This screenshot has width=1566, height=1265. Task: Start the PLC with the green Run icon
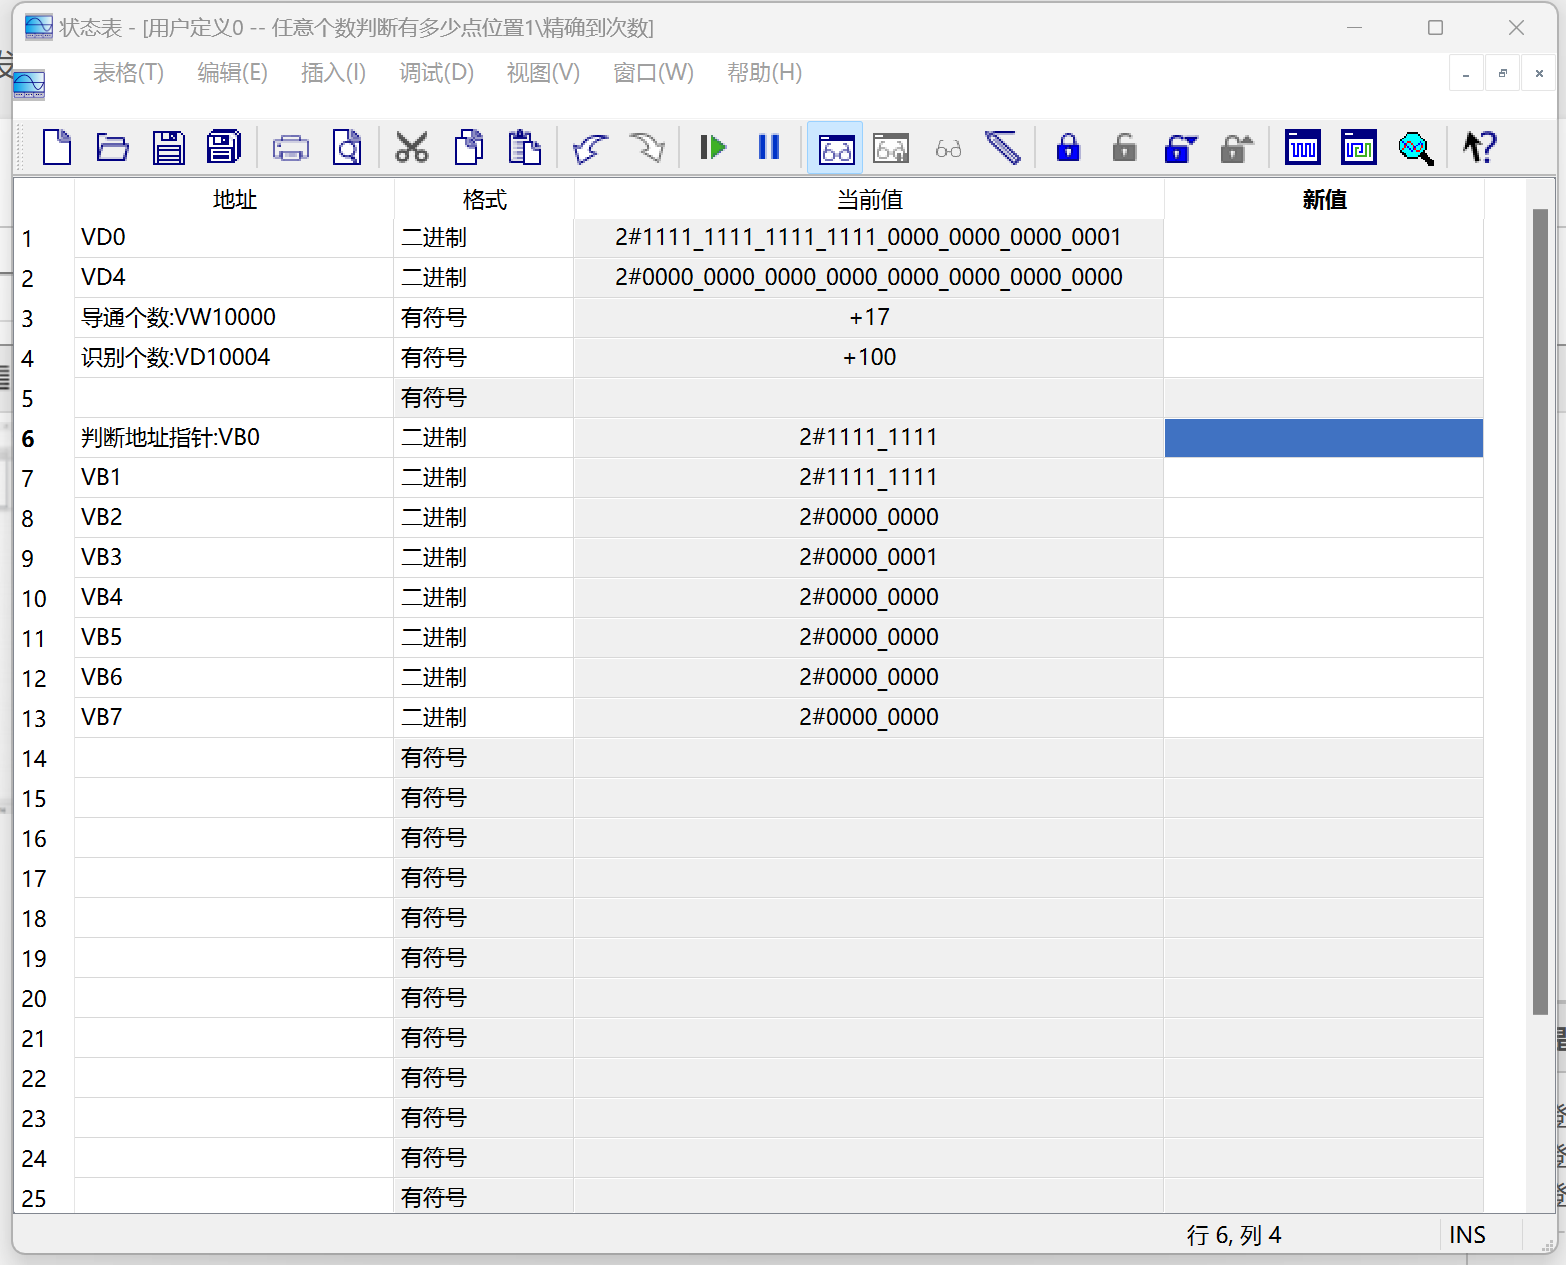click(x=712, y=148)
